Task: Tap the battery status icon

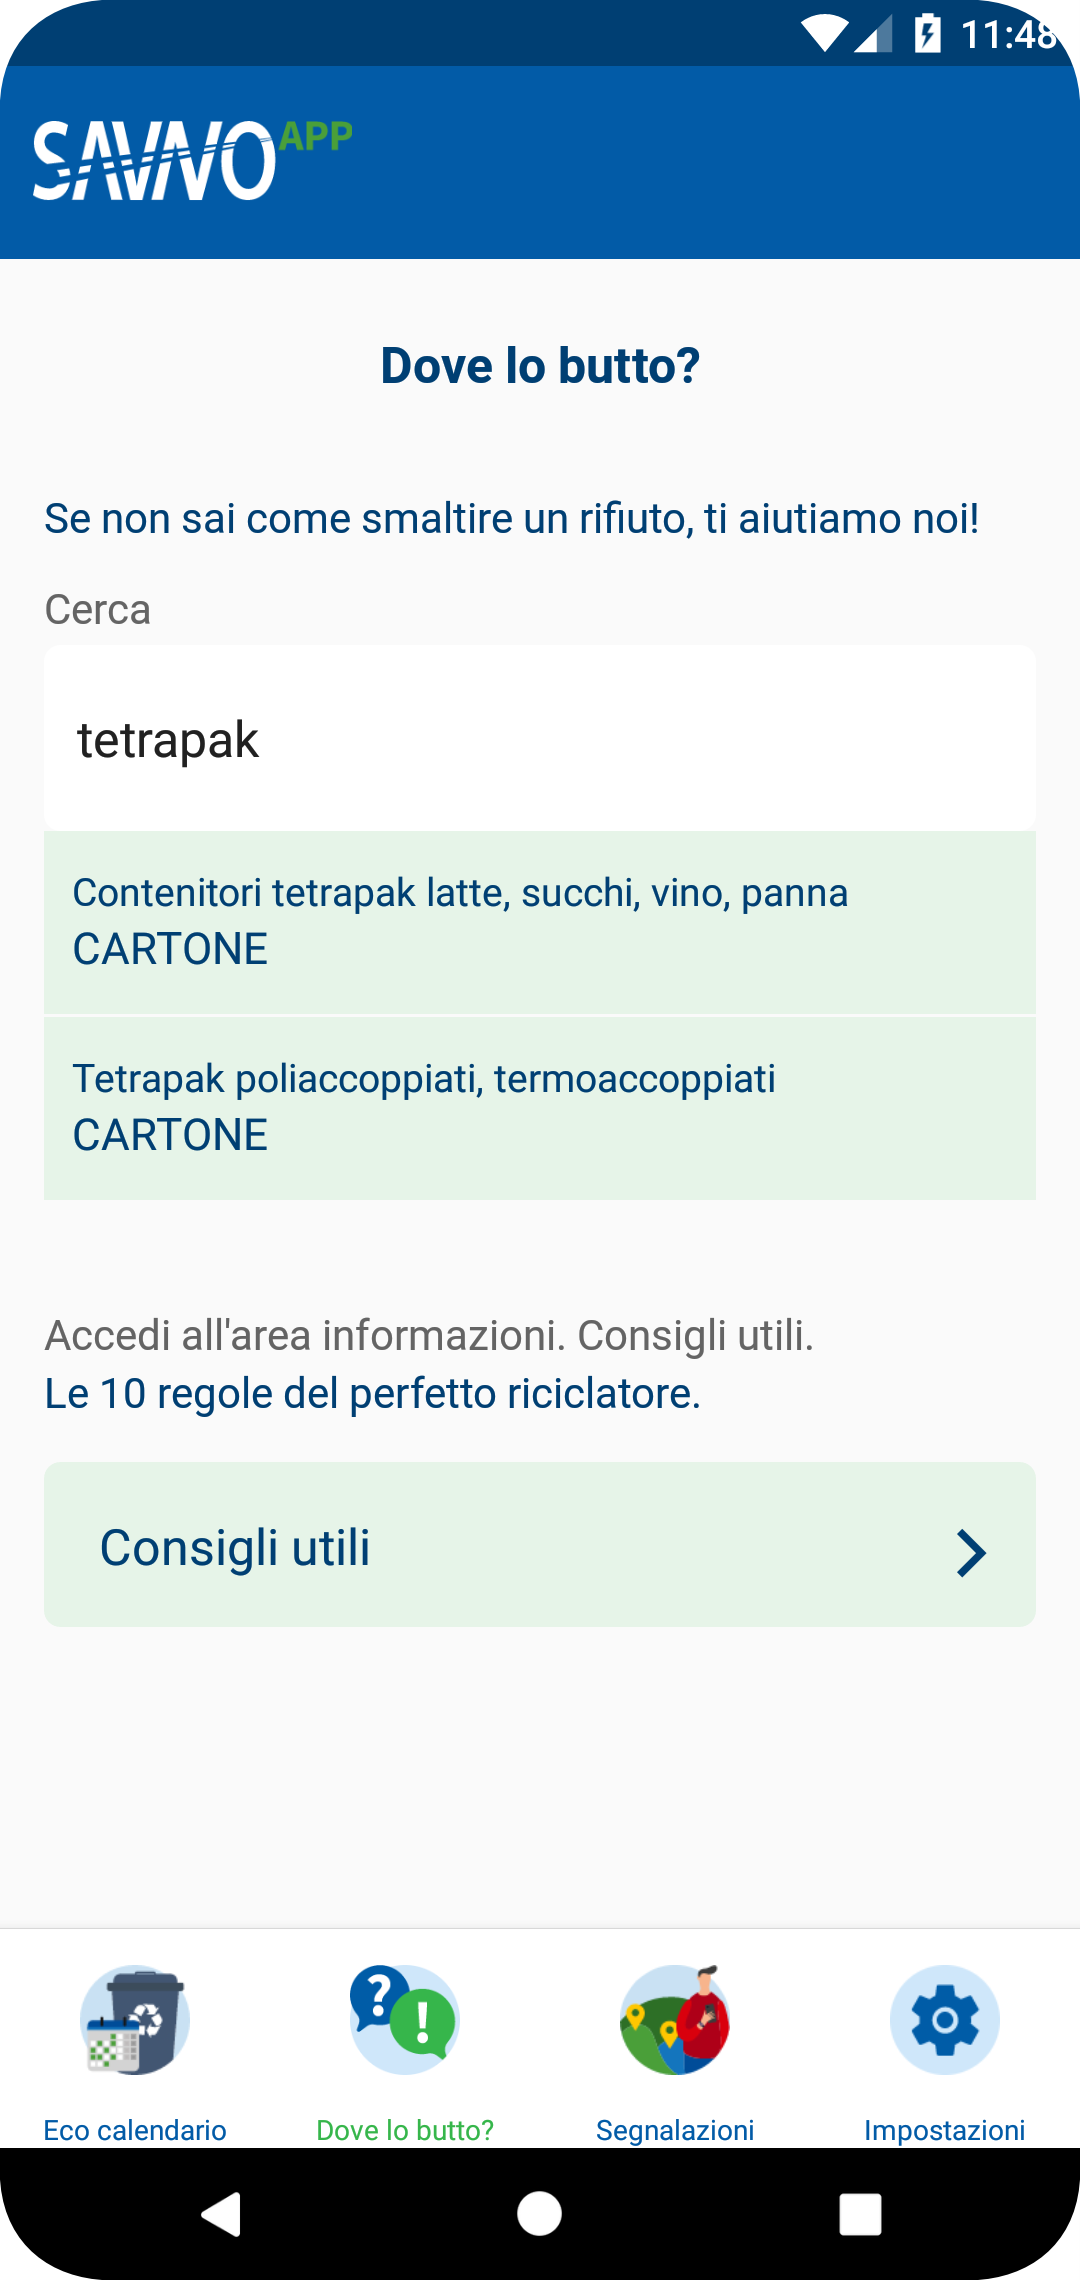Action: click(928, 34)
